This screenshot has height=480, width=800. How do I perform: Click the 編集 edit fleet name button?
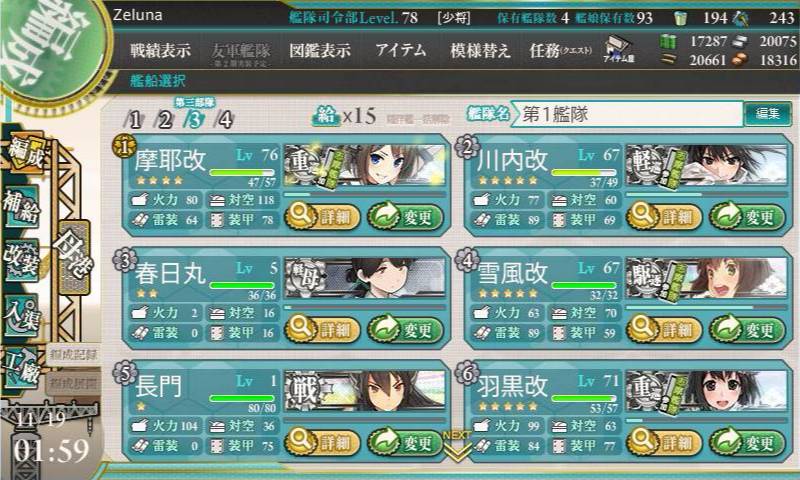767,113
